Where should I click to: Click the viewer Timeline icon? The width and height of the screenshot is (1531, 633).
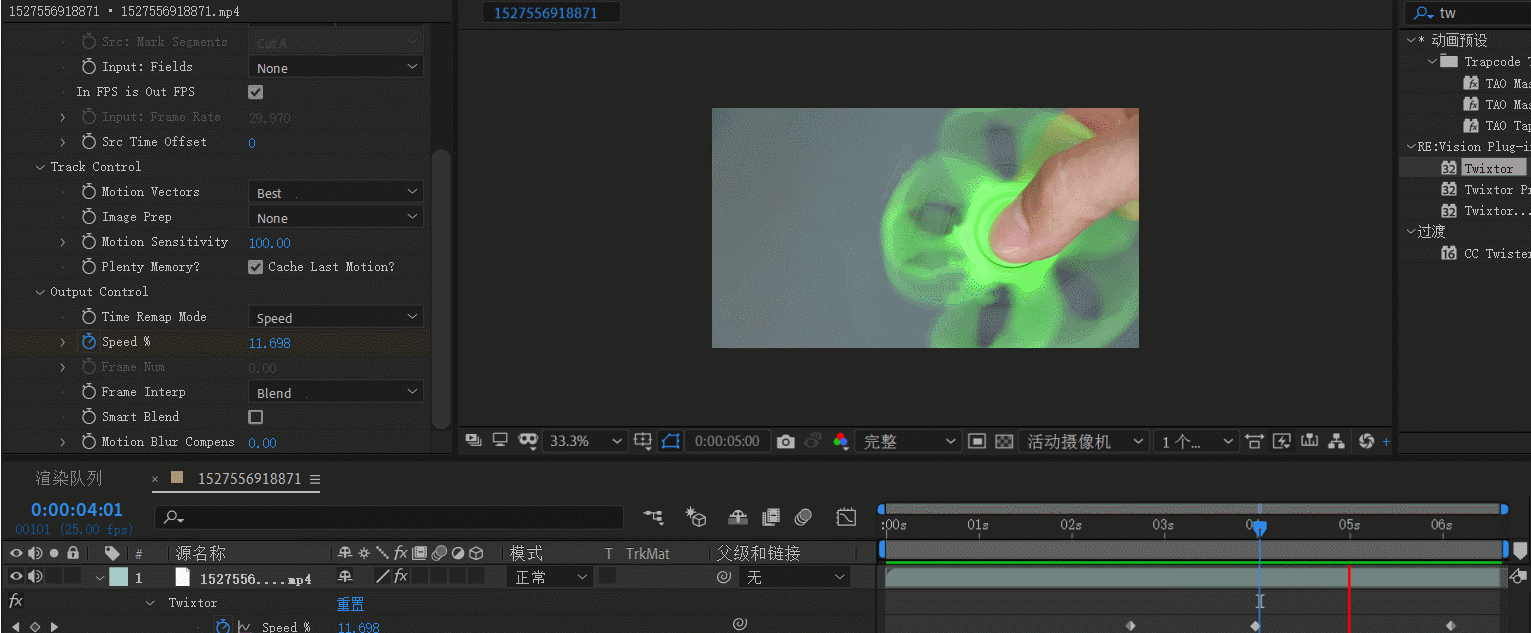(x=1309, y=441)
